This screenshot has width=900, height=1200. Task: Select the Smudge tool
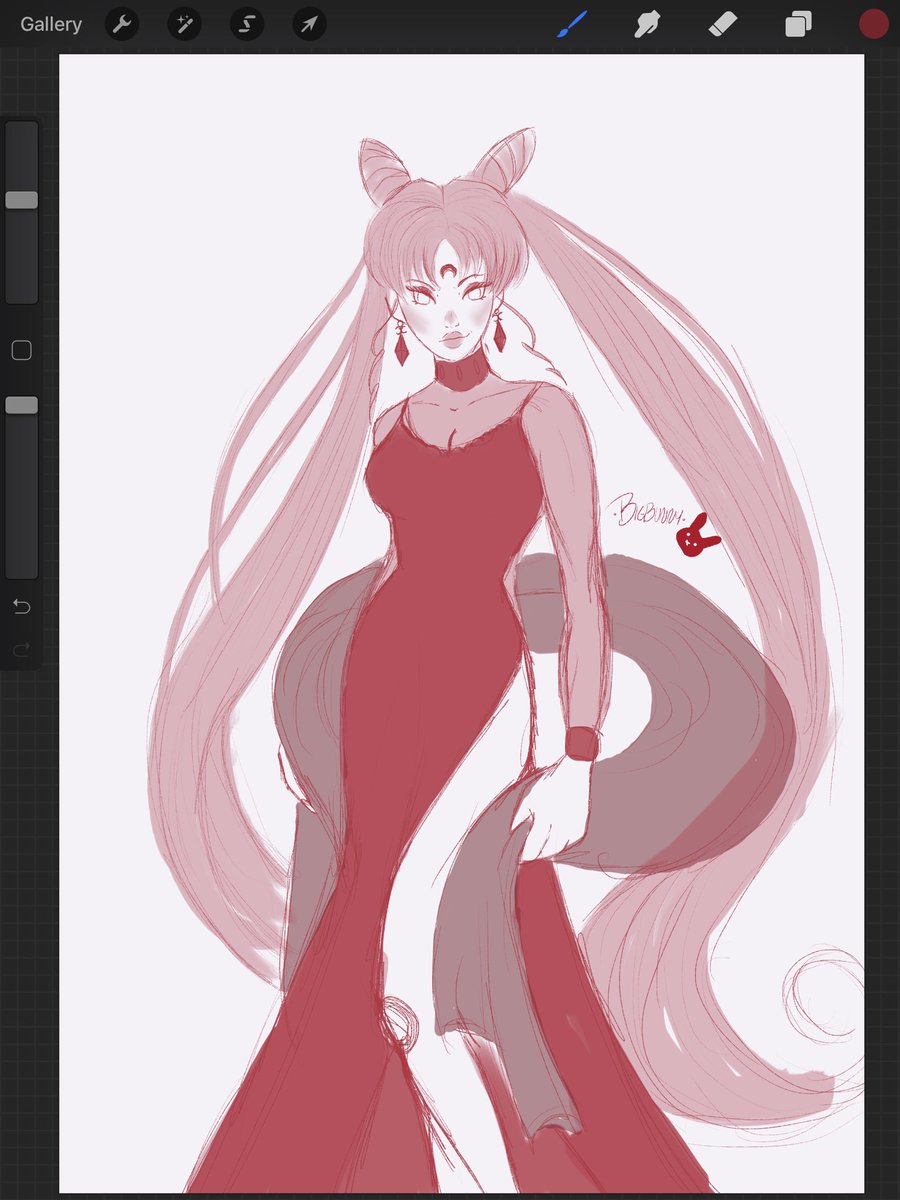[647, 24]
